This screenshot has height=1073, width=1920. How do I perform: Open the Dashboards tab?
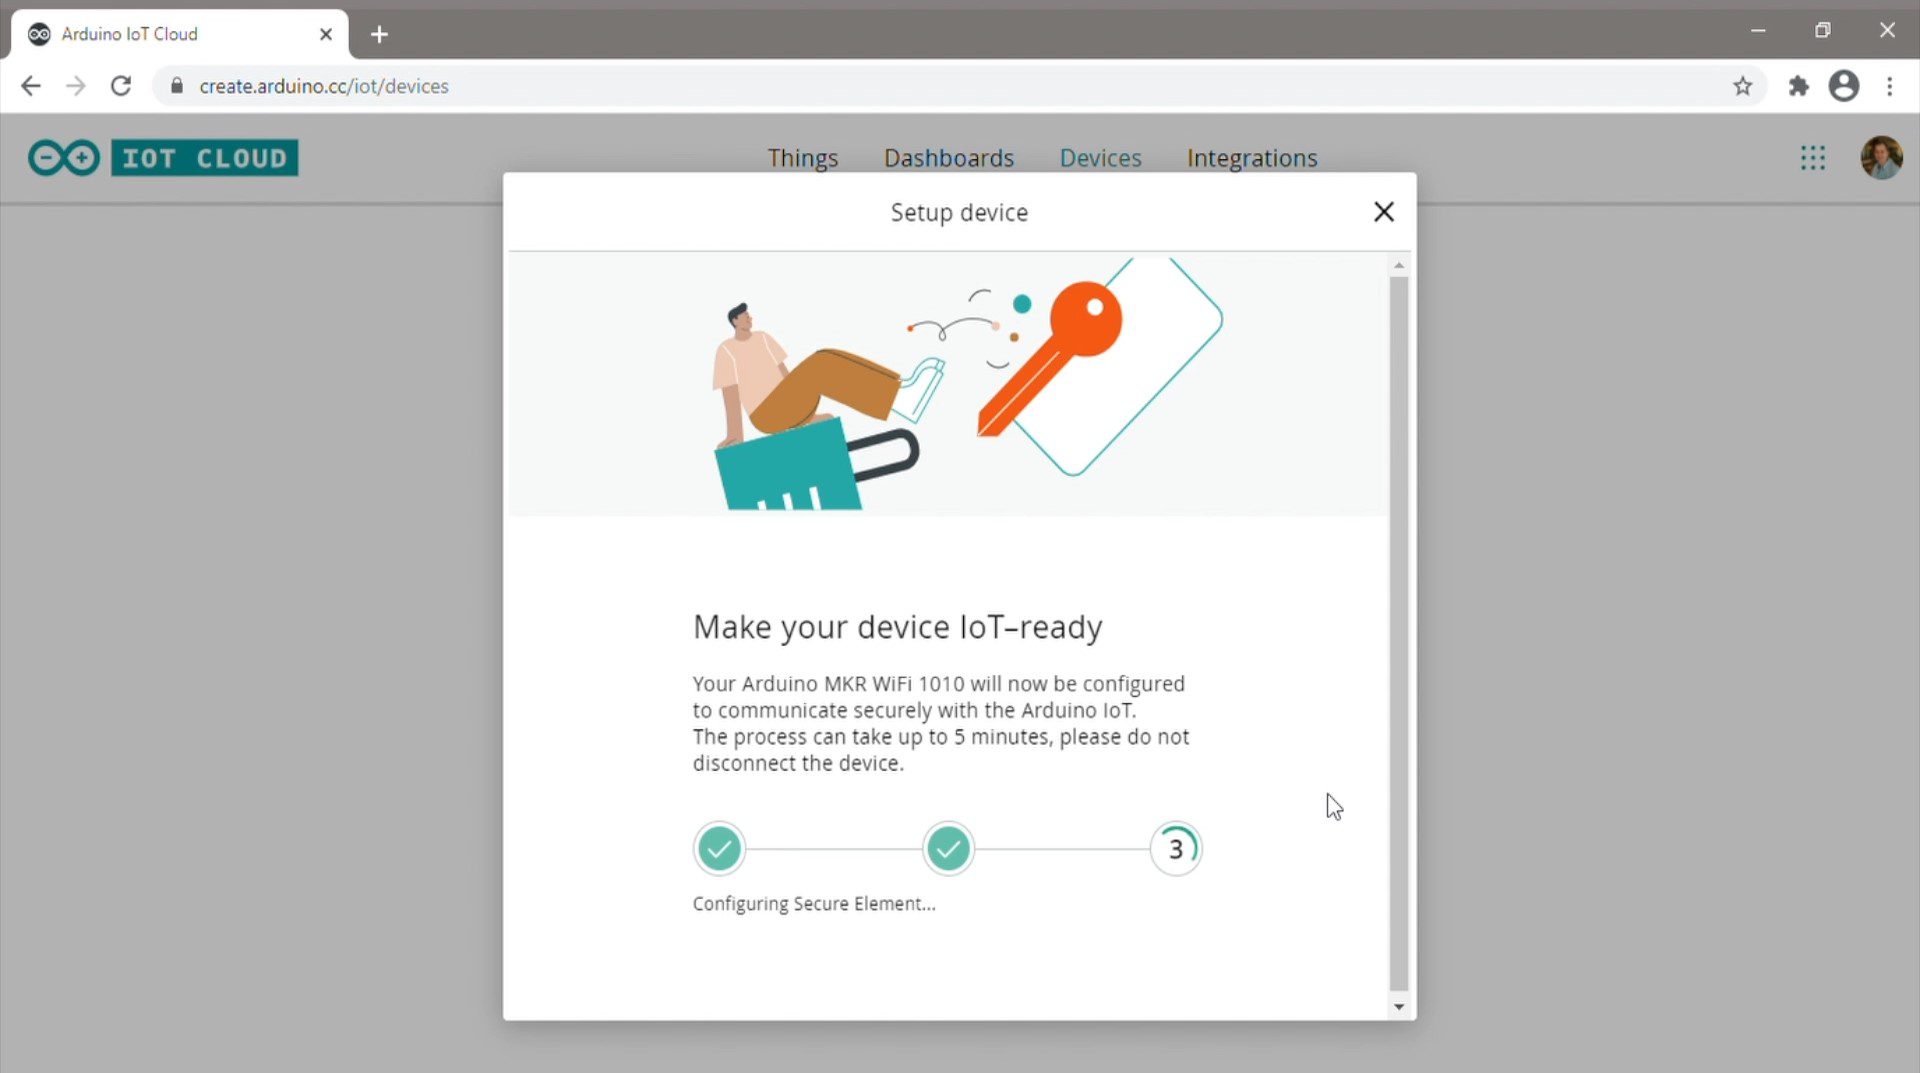tap(948, 158)
